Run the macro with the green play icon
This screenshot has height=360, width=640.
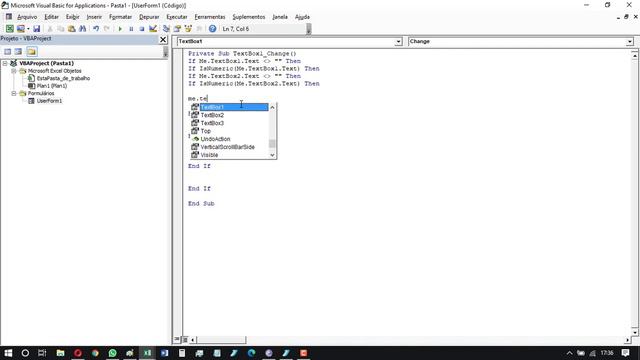coord(120,29)
